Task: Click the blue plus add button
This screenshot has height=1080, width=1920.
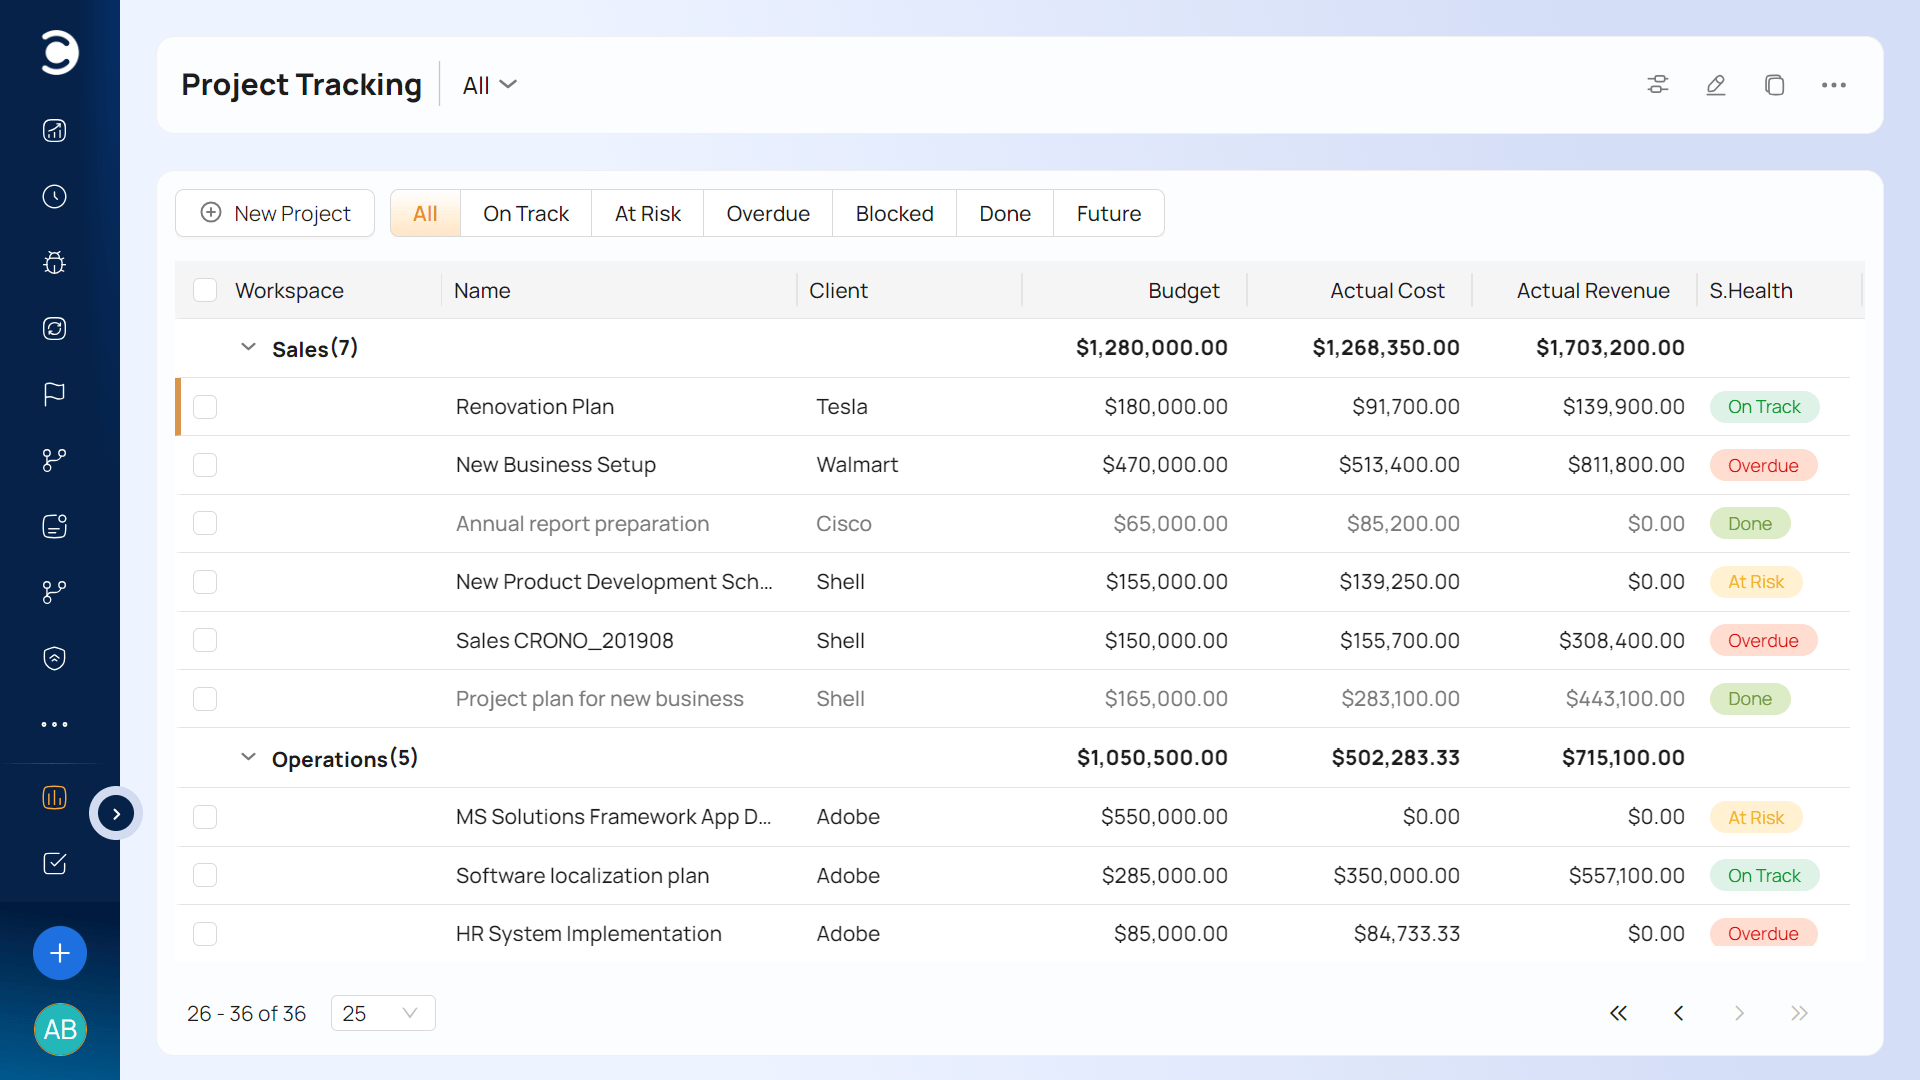Action: click(x=60, y=953)
